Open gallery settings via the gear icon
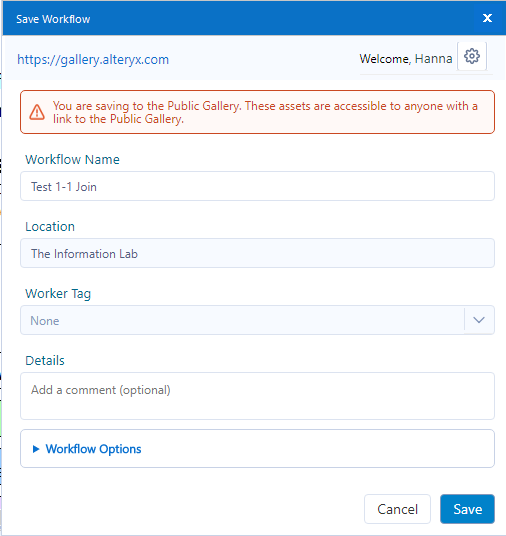Viewport: 506px width, 536px height. tap(472, 56)
